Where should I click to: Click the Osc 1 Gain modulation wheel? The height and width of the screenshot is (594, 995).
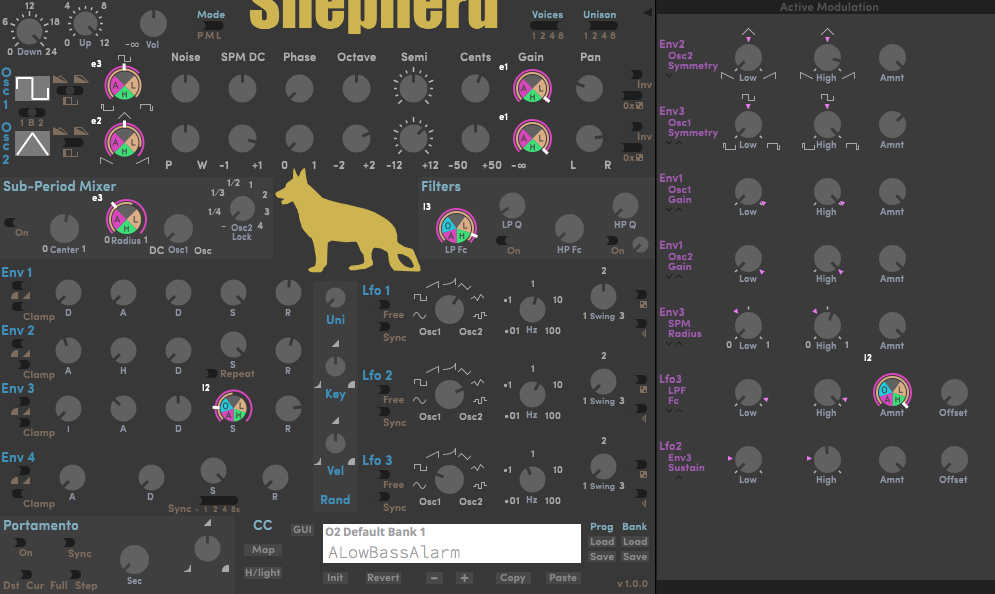[x=532, y=87]
